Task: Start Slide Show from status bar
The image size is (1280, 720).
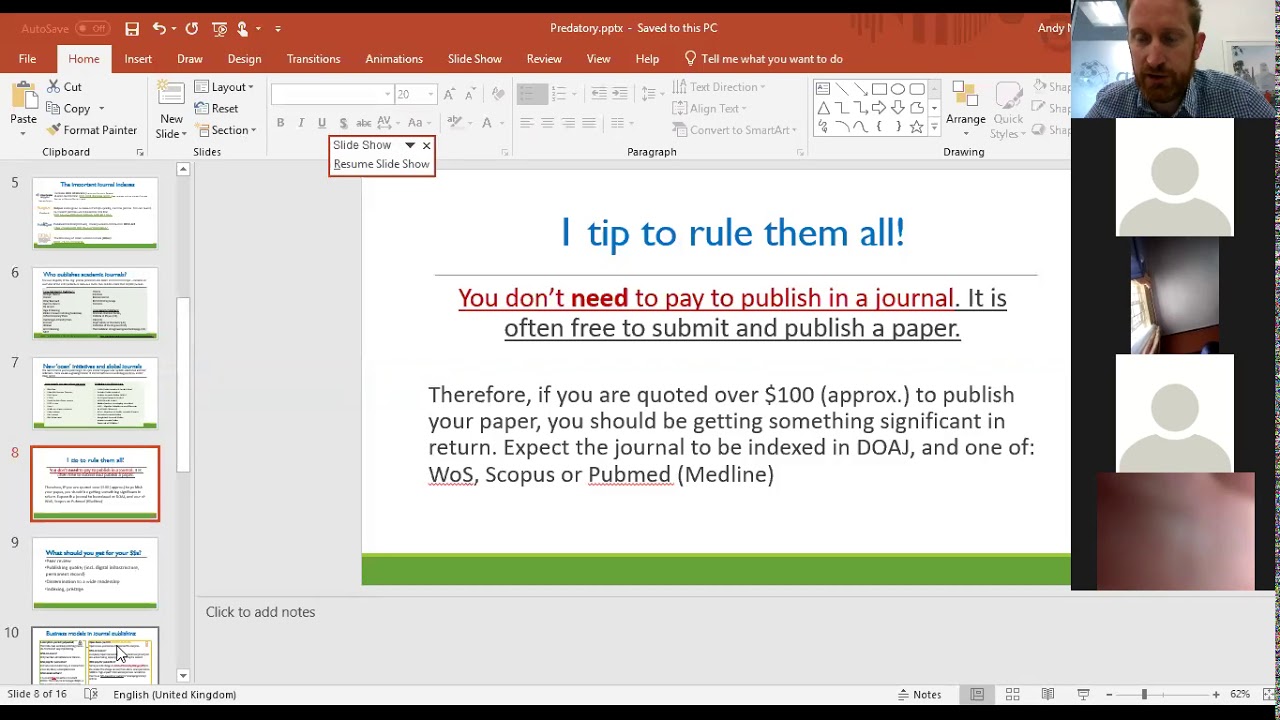Action: (x=1083, y=694)
